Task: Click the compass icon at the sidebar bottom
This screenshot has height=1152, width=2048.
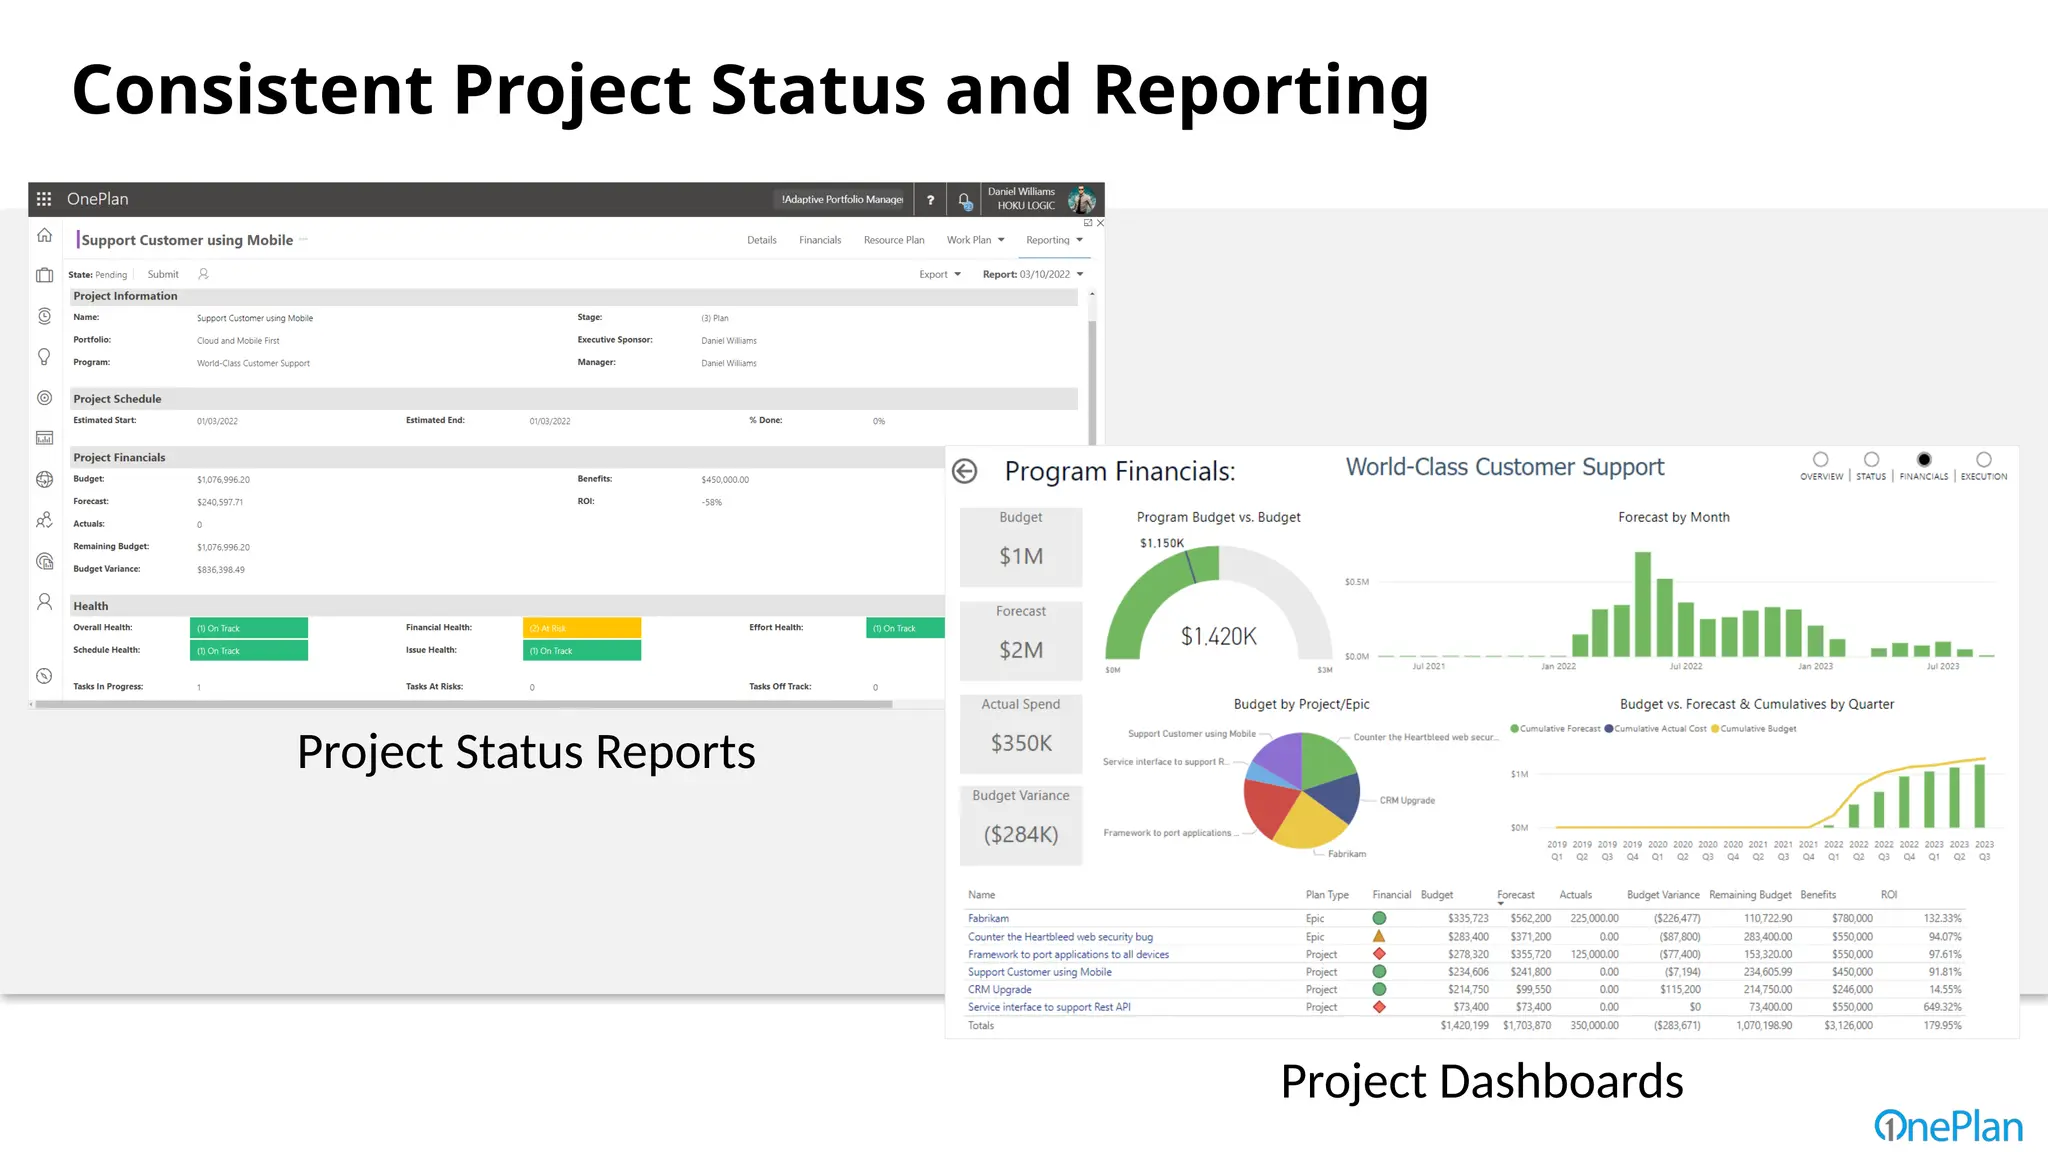Action: pos(44,676)
